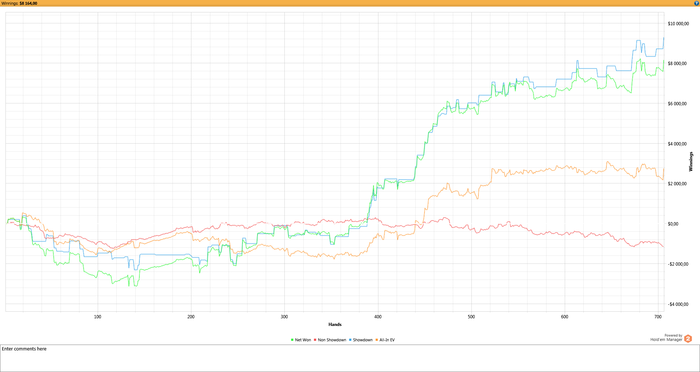
Task: Click the $0,00 axis label
Action: click(x=673, y=224)
